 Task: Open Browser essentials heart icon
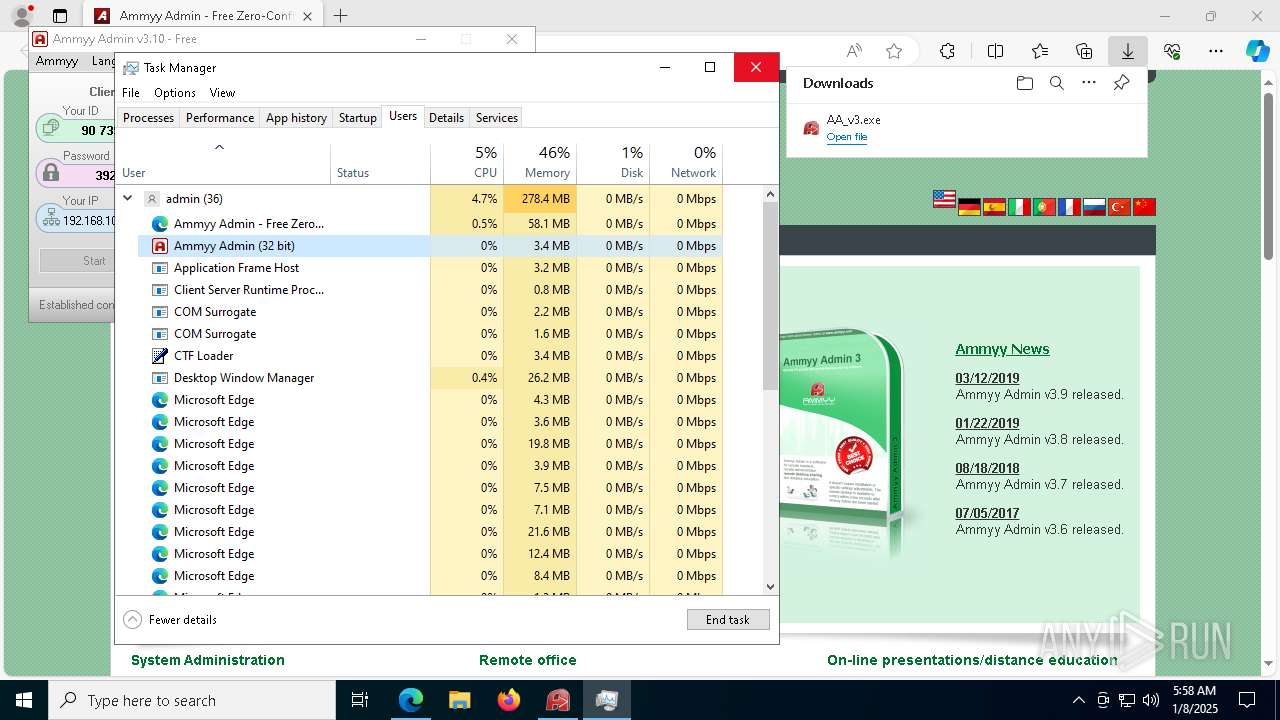1172,51
